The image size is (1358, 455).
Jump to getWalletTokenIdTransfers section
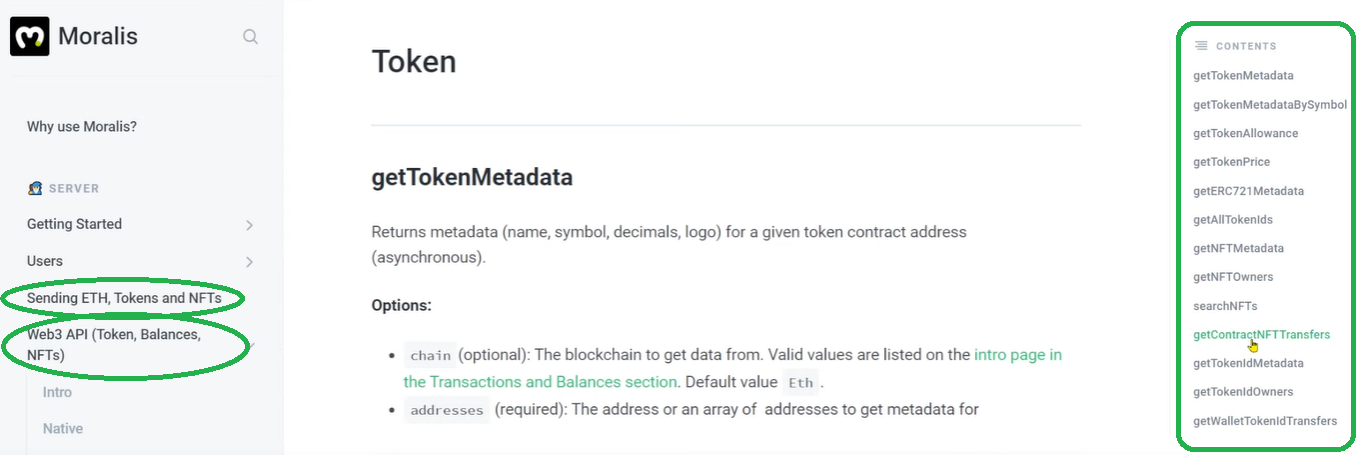tap(1264, 421)
